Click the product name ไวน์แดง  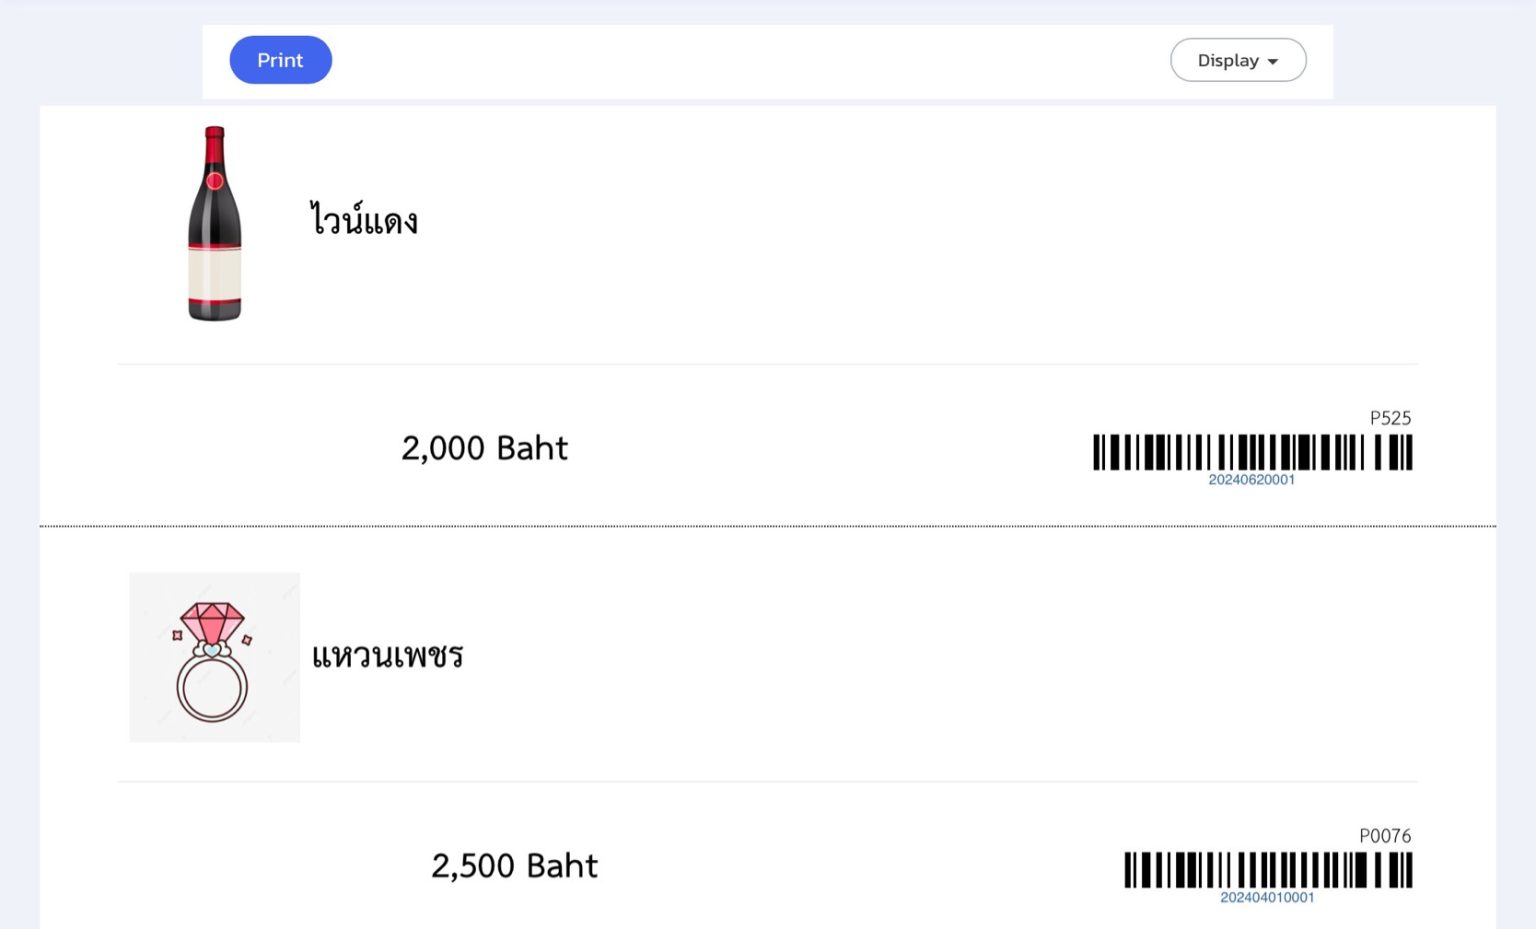[363, 219]
